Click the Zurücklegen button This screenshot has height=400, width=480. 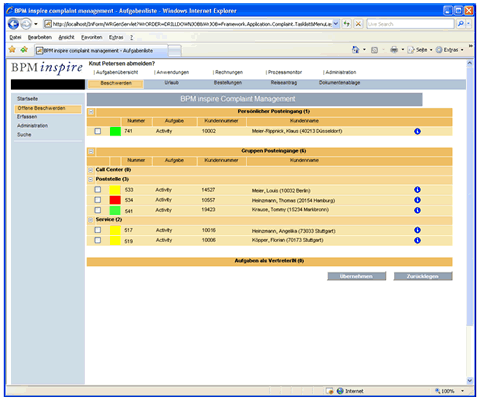pyautogui.click(x=423, y=276)
